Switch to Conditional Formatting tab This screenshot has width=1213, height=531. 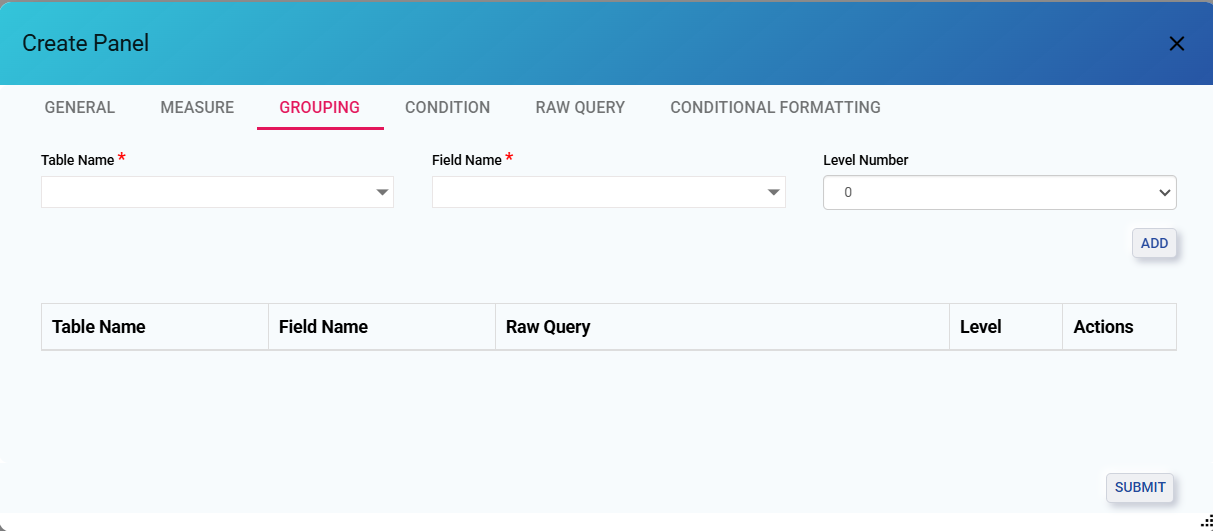tap(775, 107)
